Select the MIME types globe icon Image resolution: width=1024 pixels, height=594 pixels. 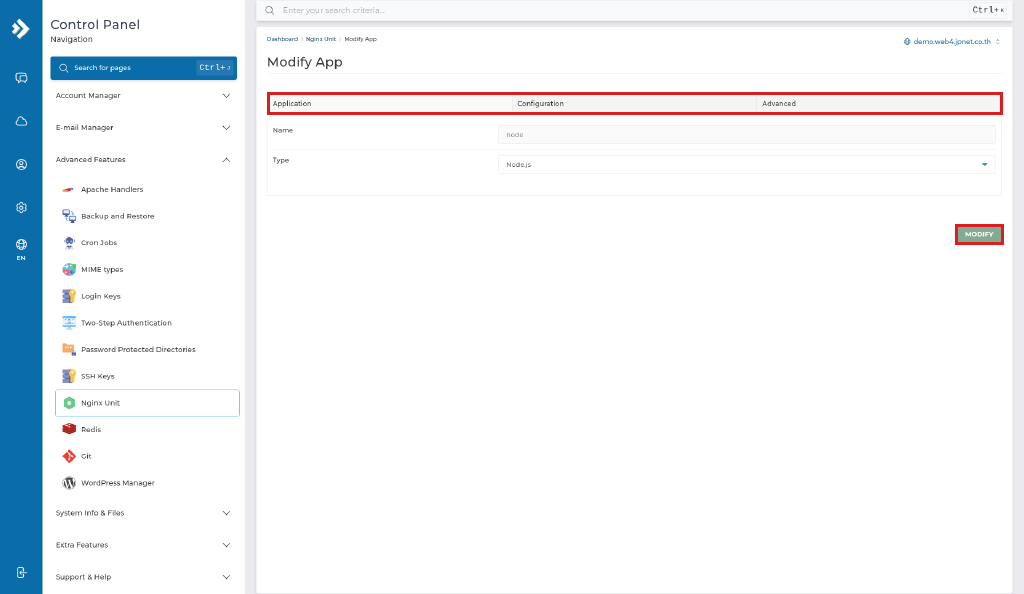click(x=69, y=270)
